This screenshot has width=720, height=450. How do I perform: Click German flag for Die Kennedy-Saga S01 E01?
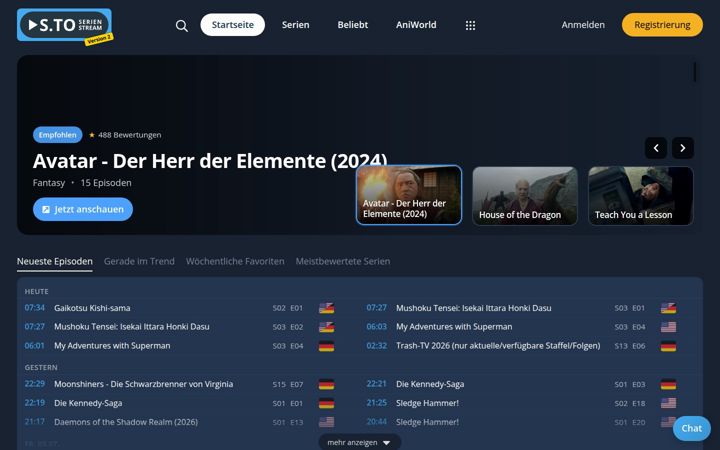click(326, 403)
